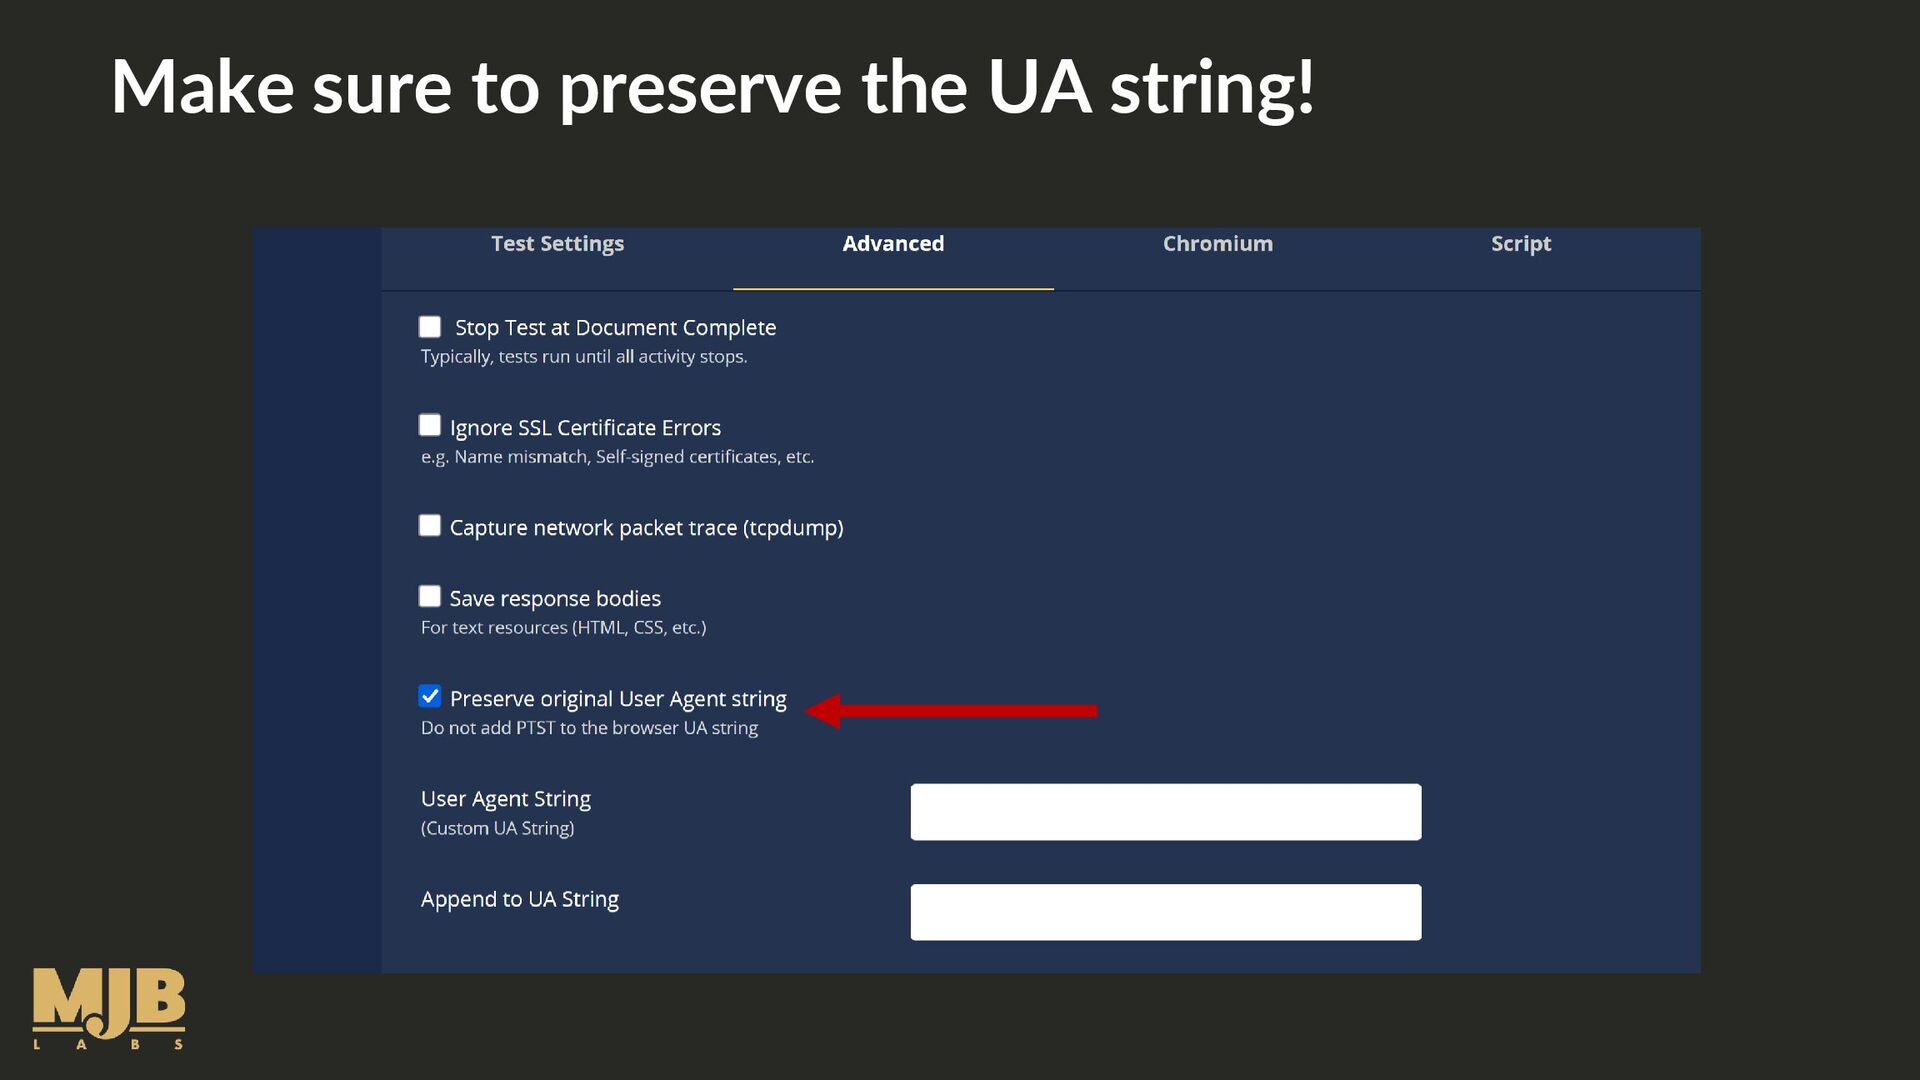Enable Capture network packet trace checkbox
The width and height of the screenshot is (1920, 1080).
click(x=430, y=525)
